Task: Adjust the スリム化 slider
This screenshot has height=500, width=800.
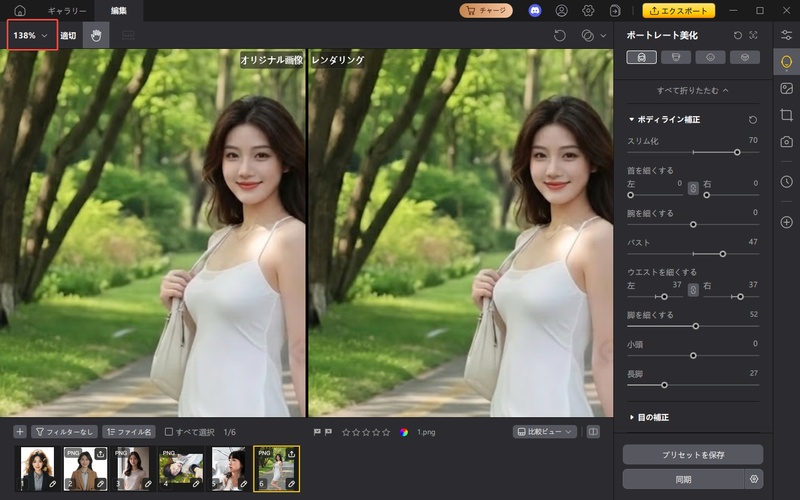Action: pyautogui.click(x=737, y=152)
